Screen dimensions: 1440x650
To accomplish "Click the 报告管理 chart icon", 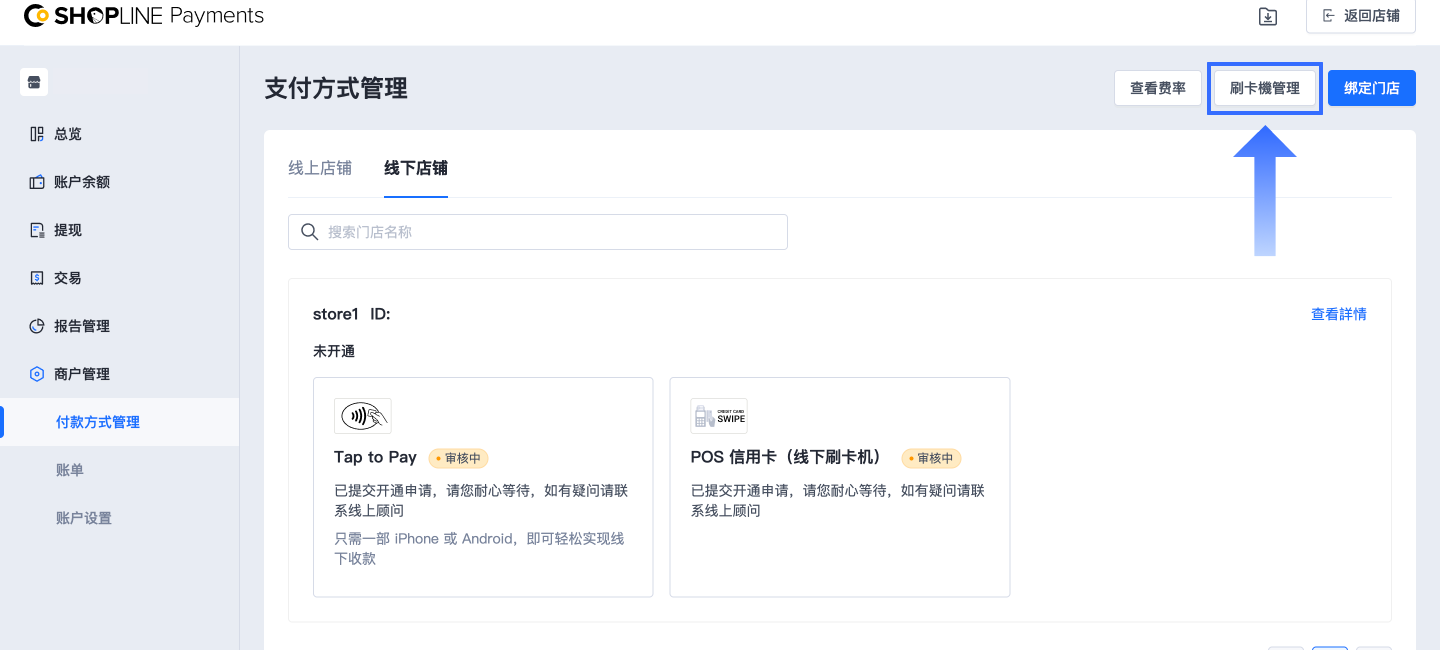I will [x=37, y=326].
